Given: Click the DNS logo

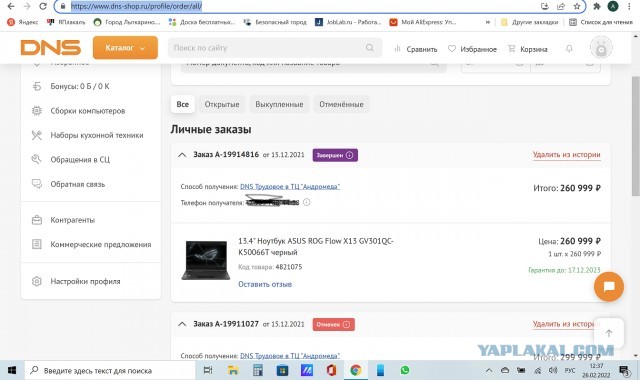Looking at the screenshot, I should (51, 48).
